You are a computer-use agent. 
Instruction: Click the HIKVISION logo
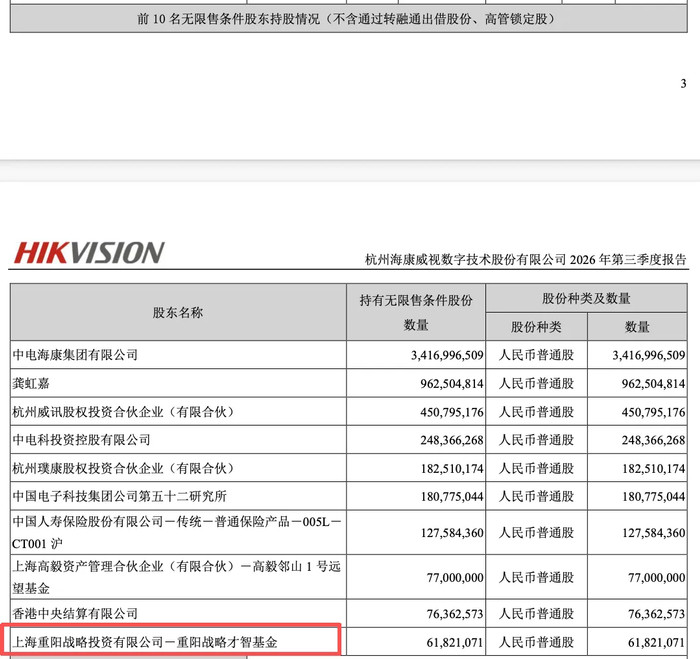(89, 252)
